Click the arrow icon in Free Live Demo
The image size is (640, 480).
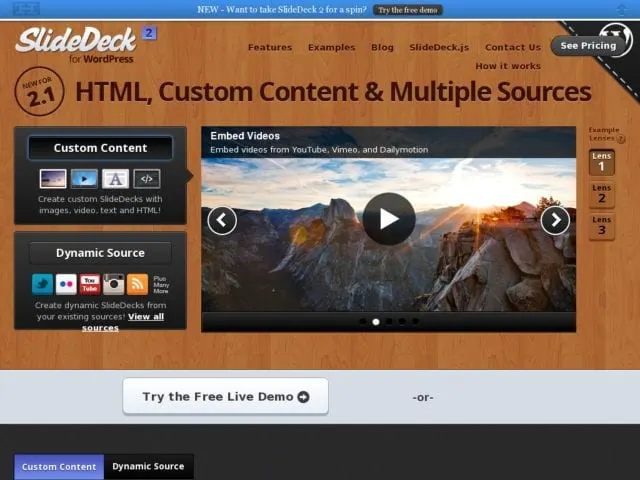tap(303, 397)
